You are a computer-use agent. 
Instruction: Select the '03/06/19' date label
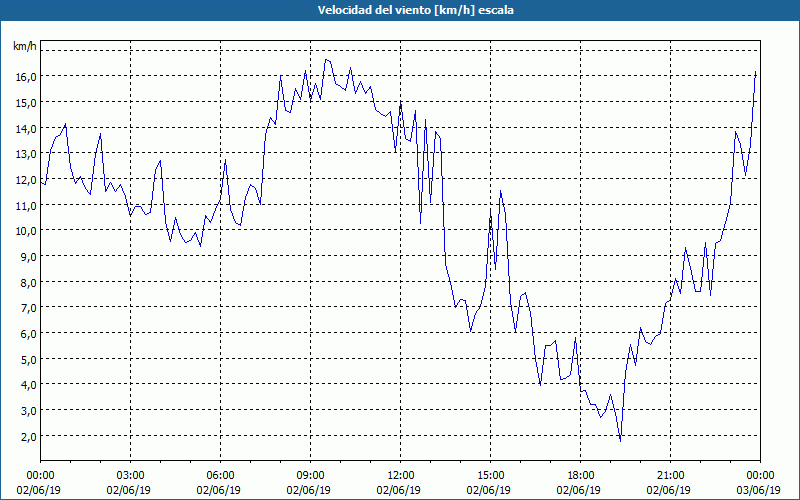point(758,490)
